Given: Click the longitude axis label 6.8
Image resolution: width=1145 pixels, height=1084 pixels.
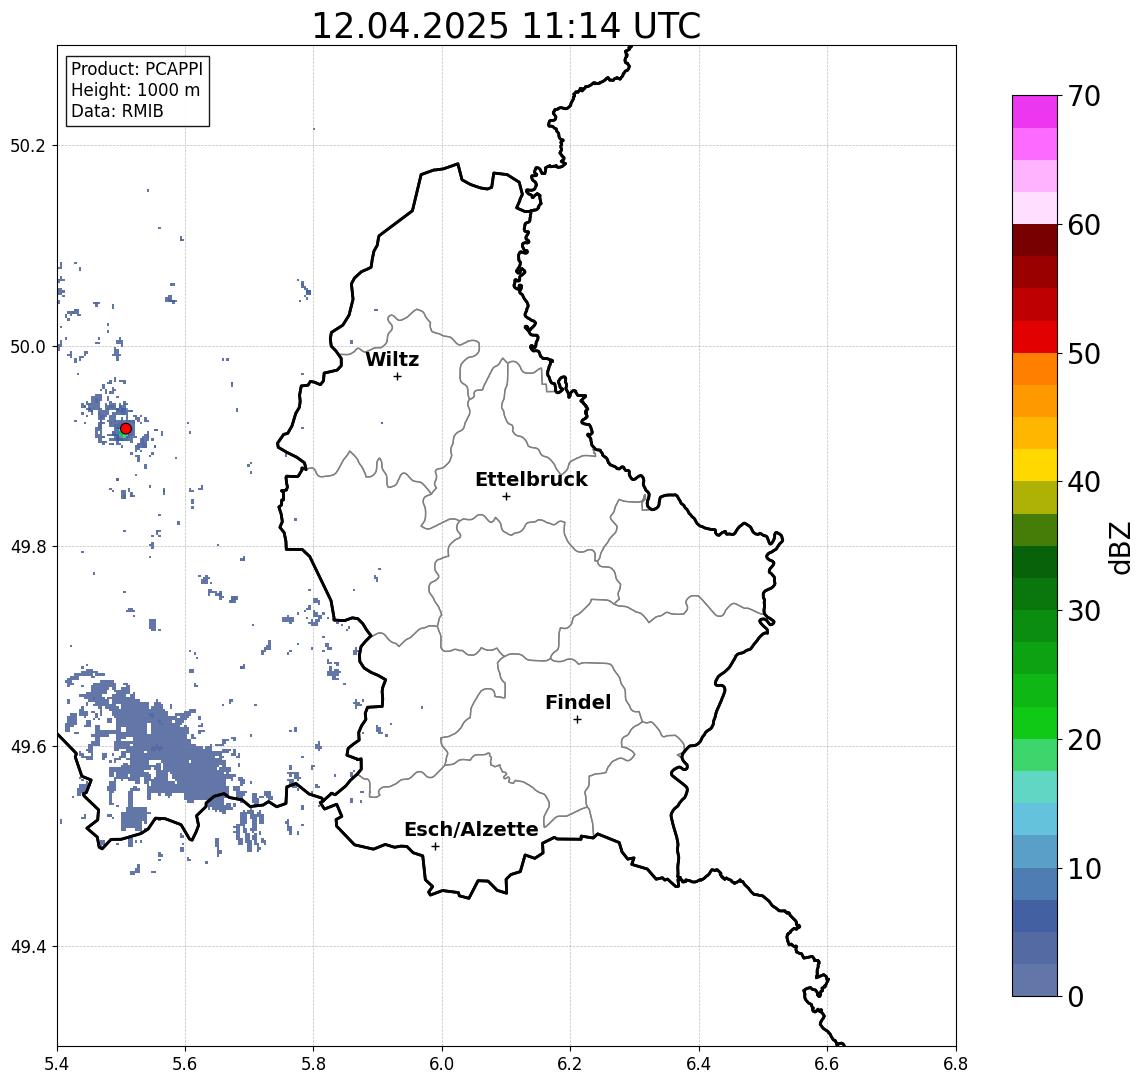Looking at the screenshot, I should [956, 1064].
